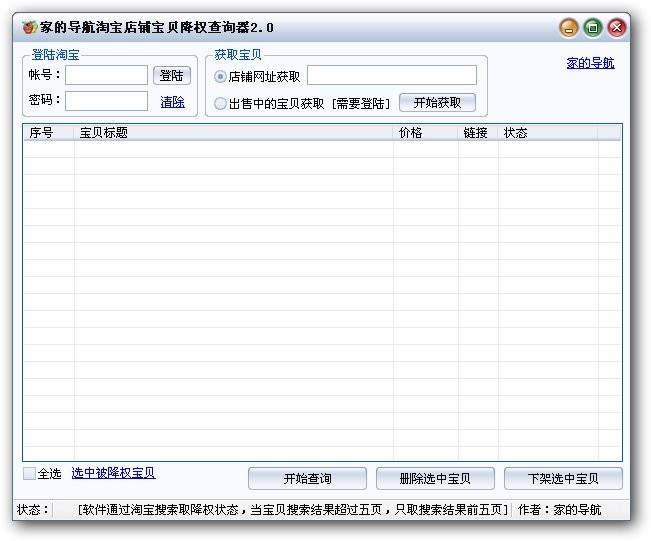Click the 开始获取 button
651x541 pixels.
point(437,103)
